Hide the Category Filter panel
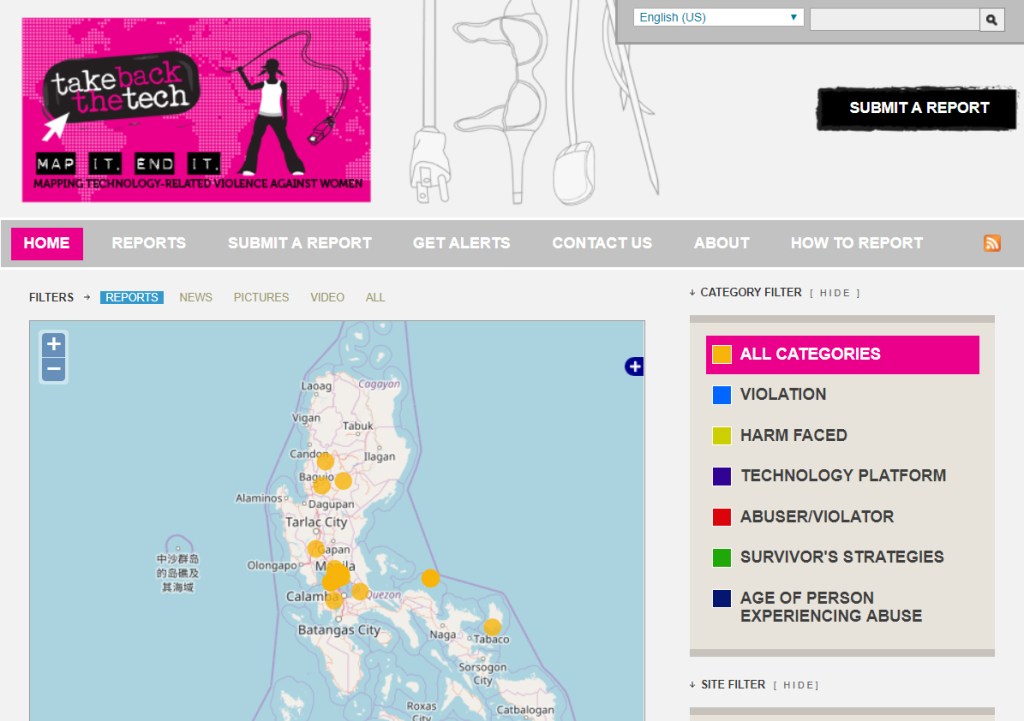The image size is (1024, 721). tap(836, 292)
